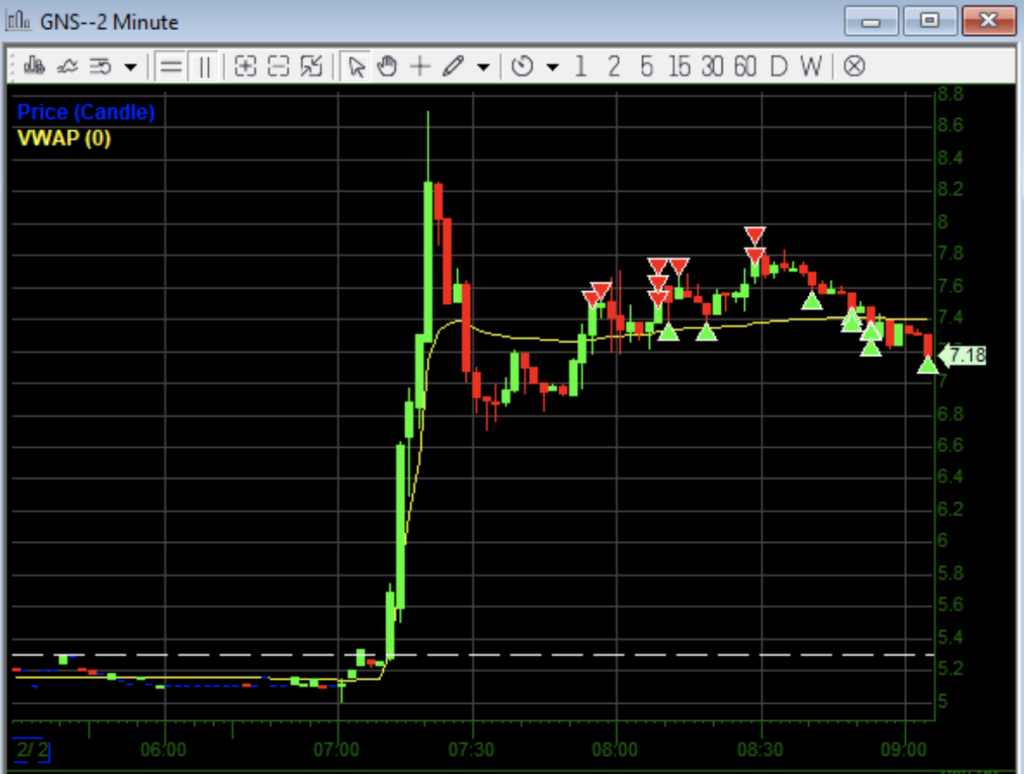Switch to the 5 minute timeframe
This screenshot has width=1024, height=774.
click(647, 66)
